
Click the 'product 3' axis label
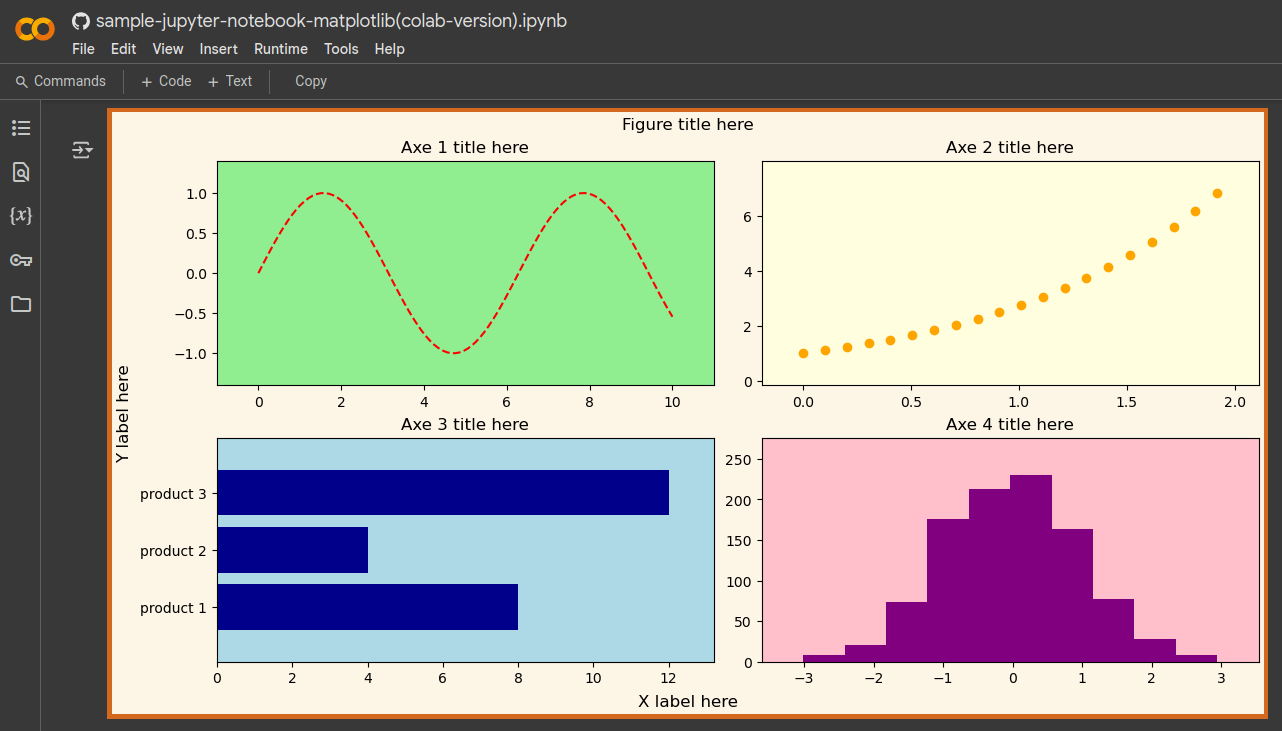tap(173, 494)
